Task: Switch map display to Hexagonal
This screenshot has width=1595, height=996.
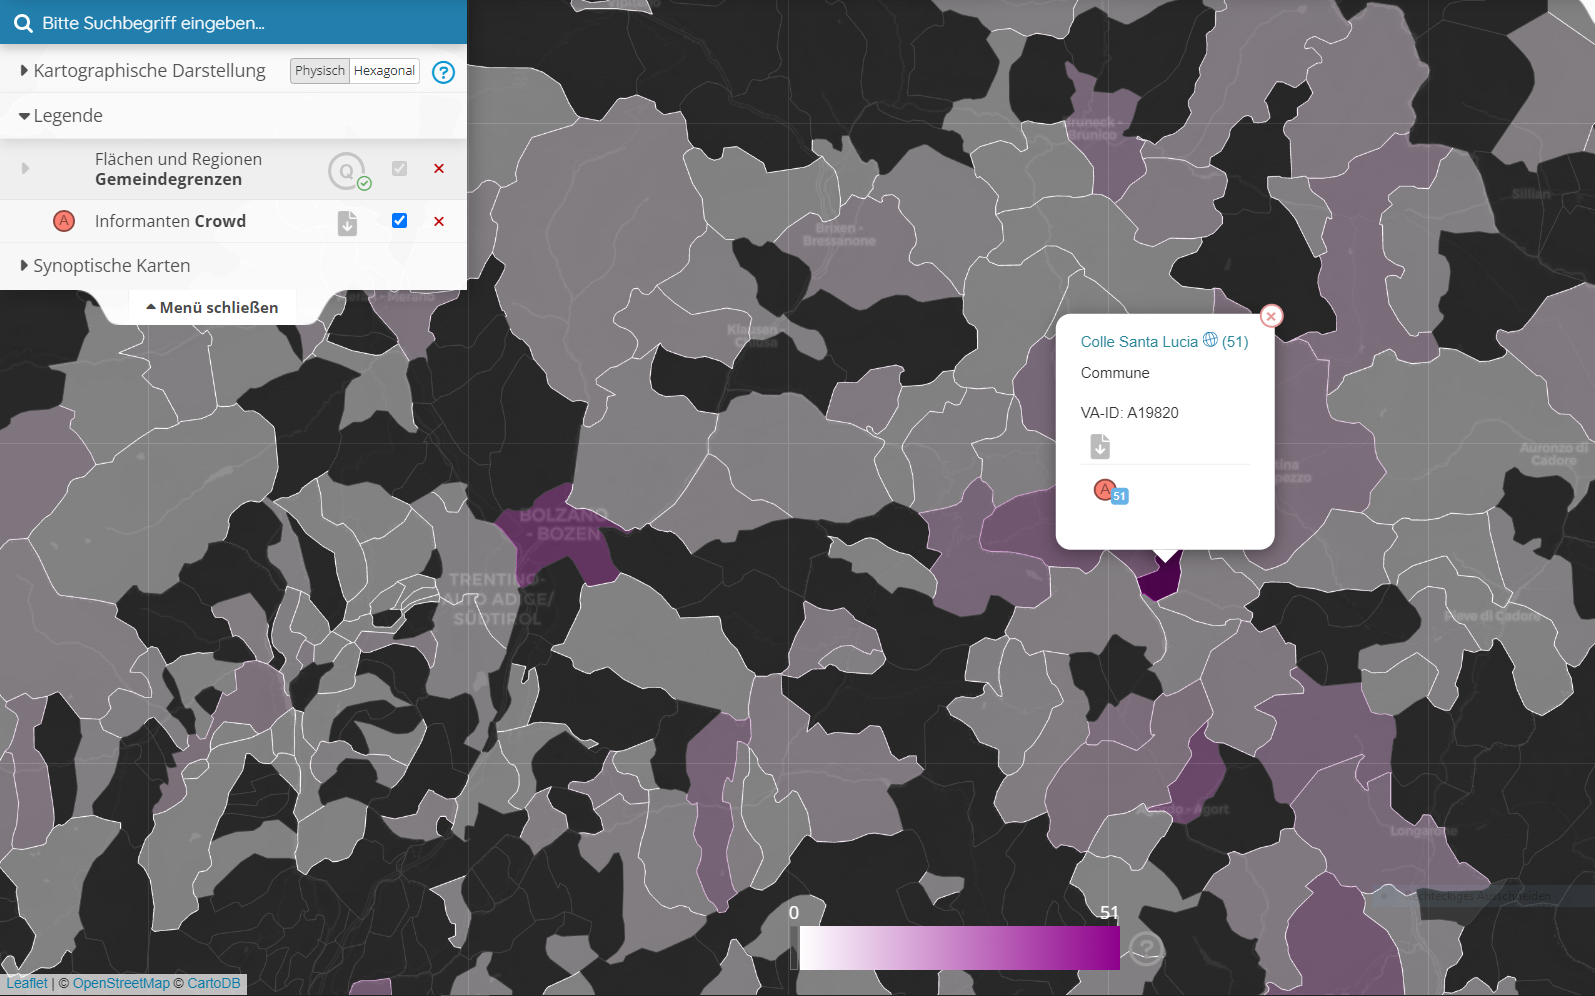Action: (384, 71)
